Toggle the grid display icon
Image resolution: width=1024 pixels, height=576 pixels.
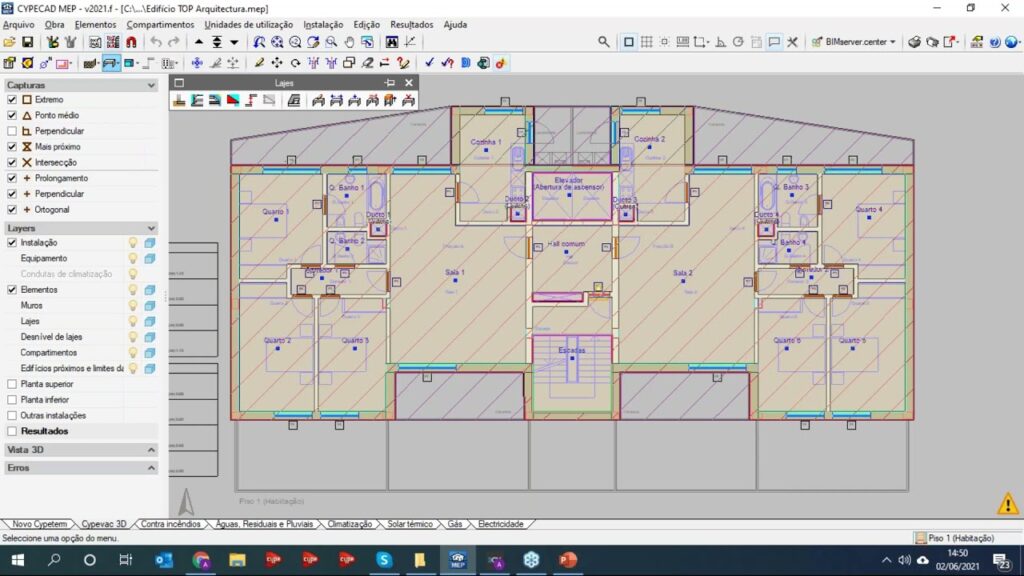[647, 42]
